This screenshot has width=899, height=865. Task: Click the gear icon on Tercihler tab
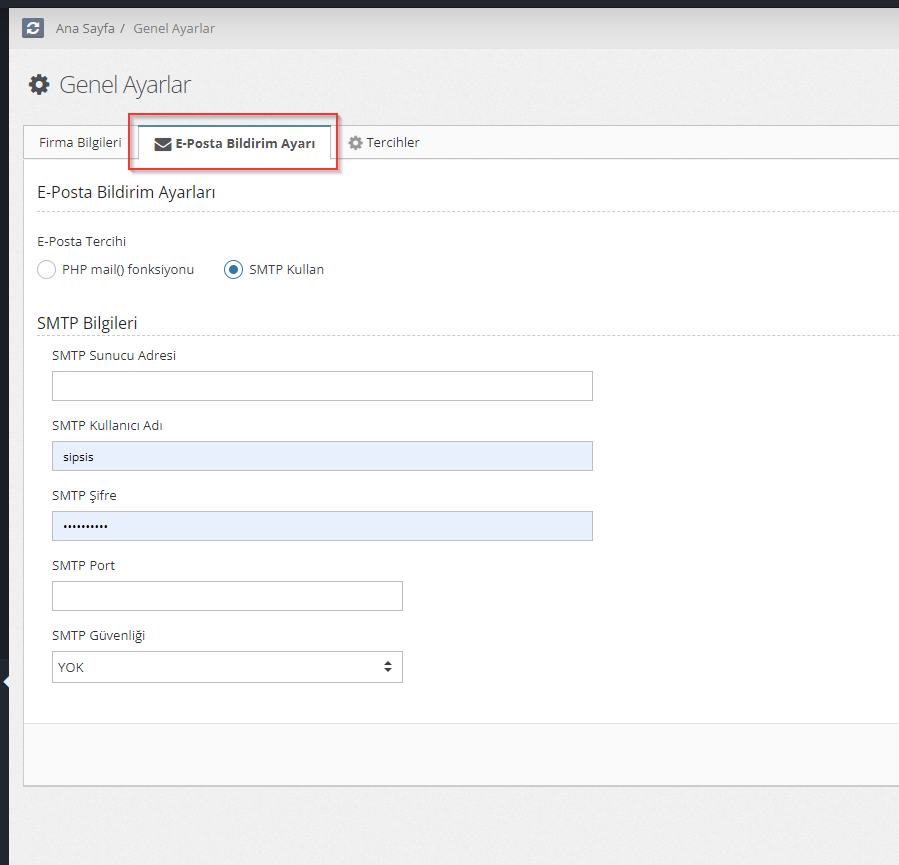[x=355, y=143]
